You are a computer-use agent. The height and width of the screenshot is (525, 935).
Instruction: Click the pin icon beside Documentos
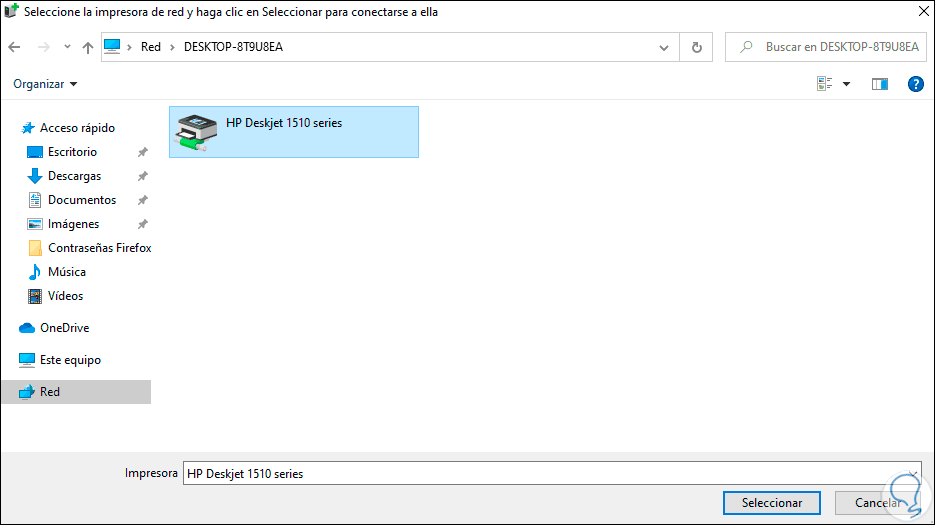click(143, 200)
